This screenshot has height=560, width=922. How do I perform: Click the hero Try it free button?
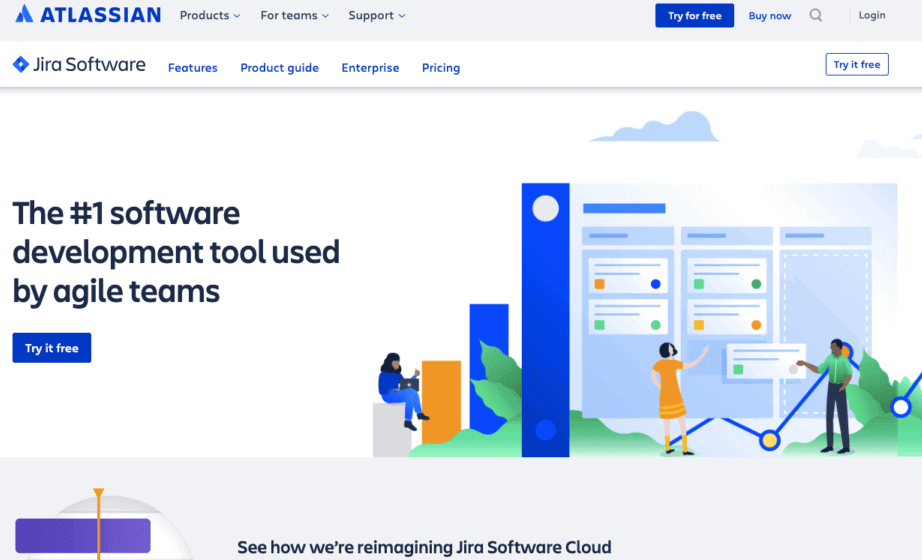[52, 348]
